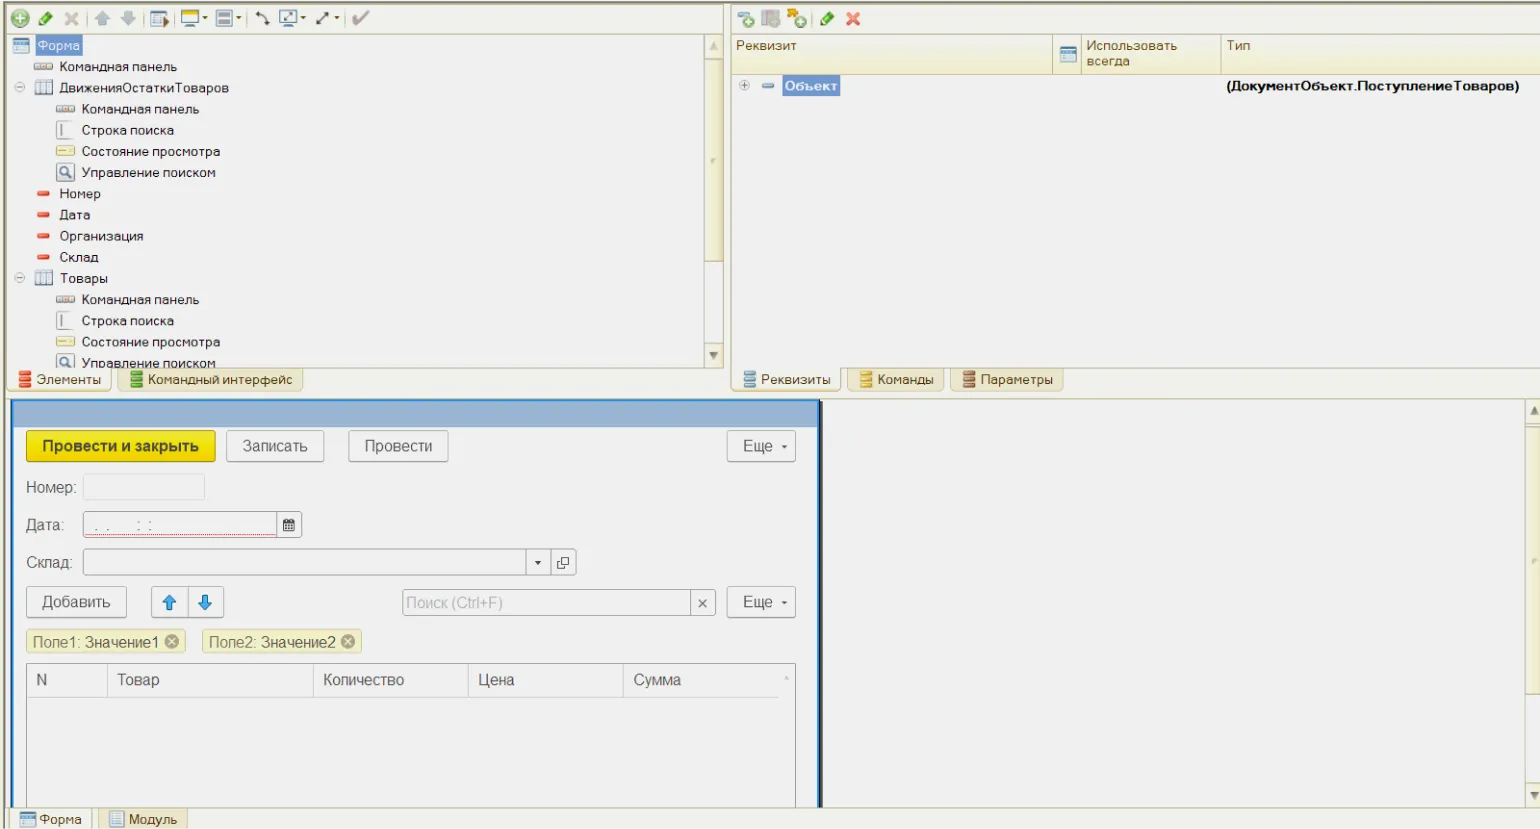Click the green pencil edit icon in elements toolbar

tap(45, 18)
